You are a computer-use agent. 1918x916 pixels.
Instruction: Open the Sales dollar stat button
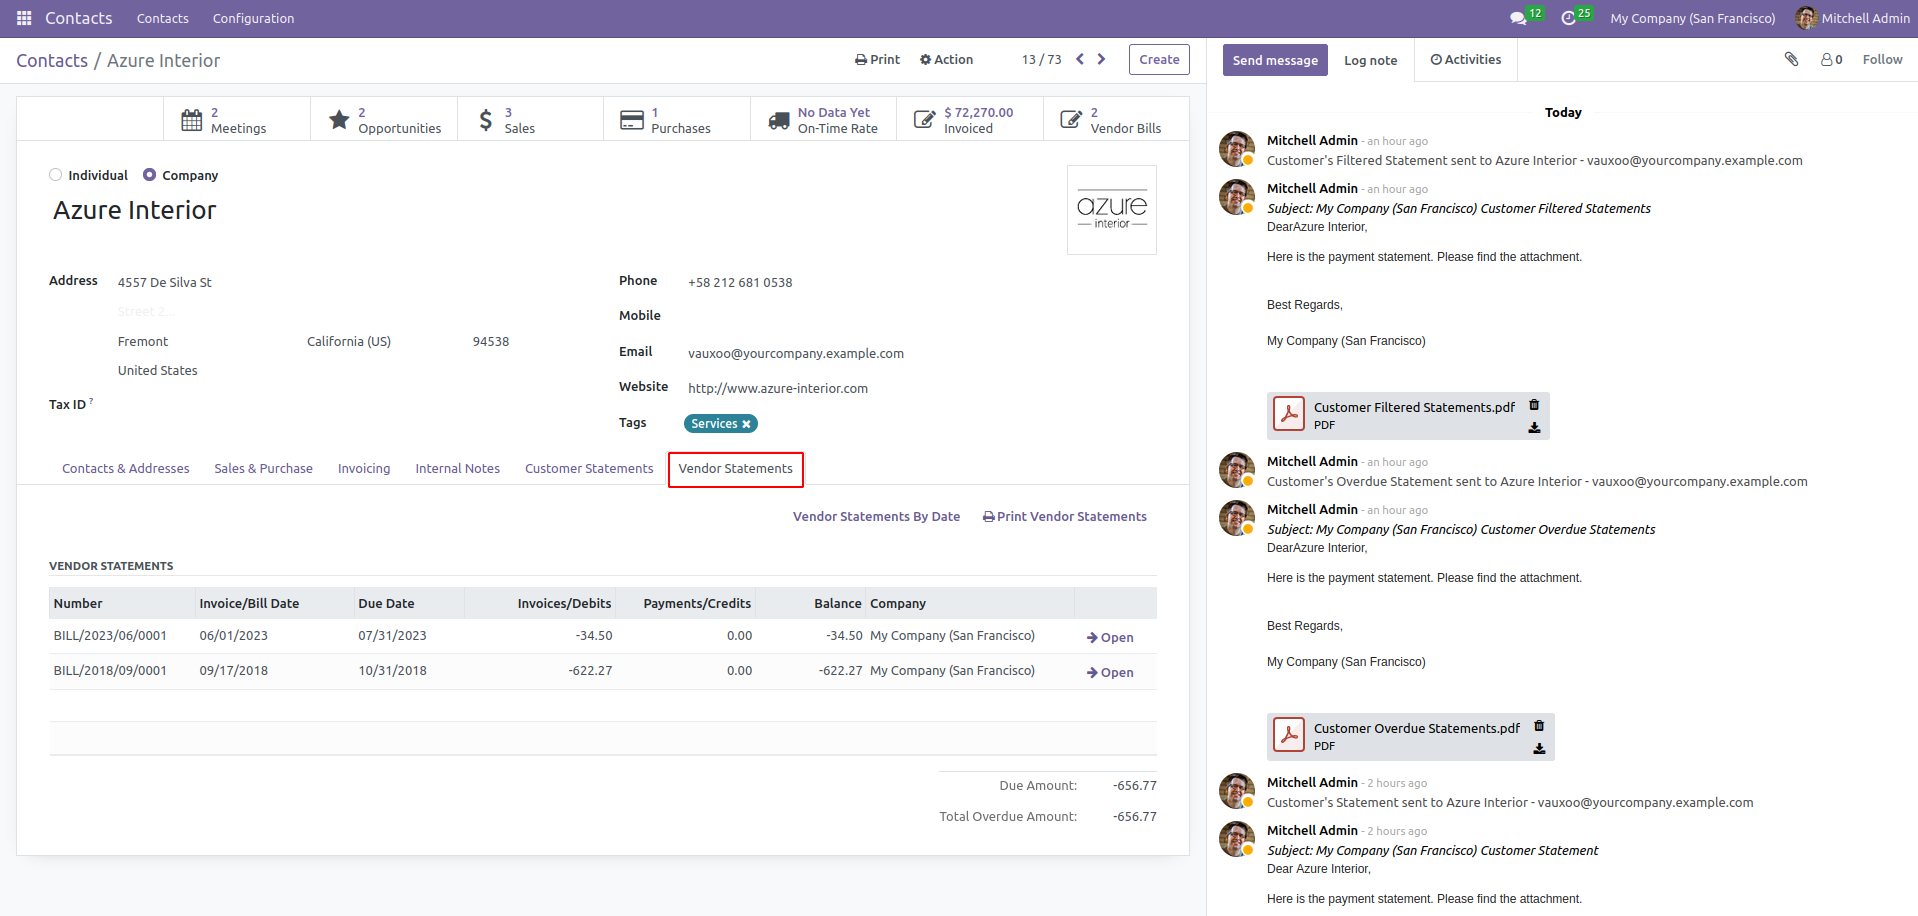[530, 120]
